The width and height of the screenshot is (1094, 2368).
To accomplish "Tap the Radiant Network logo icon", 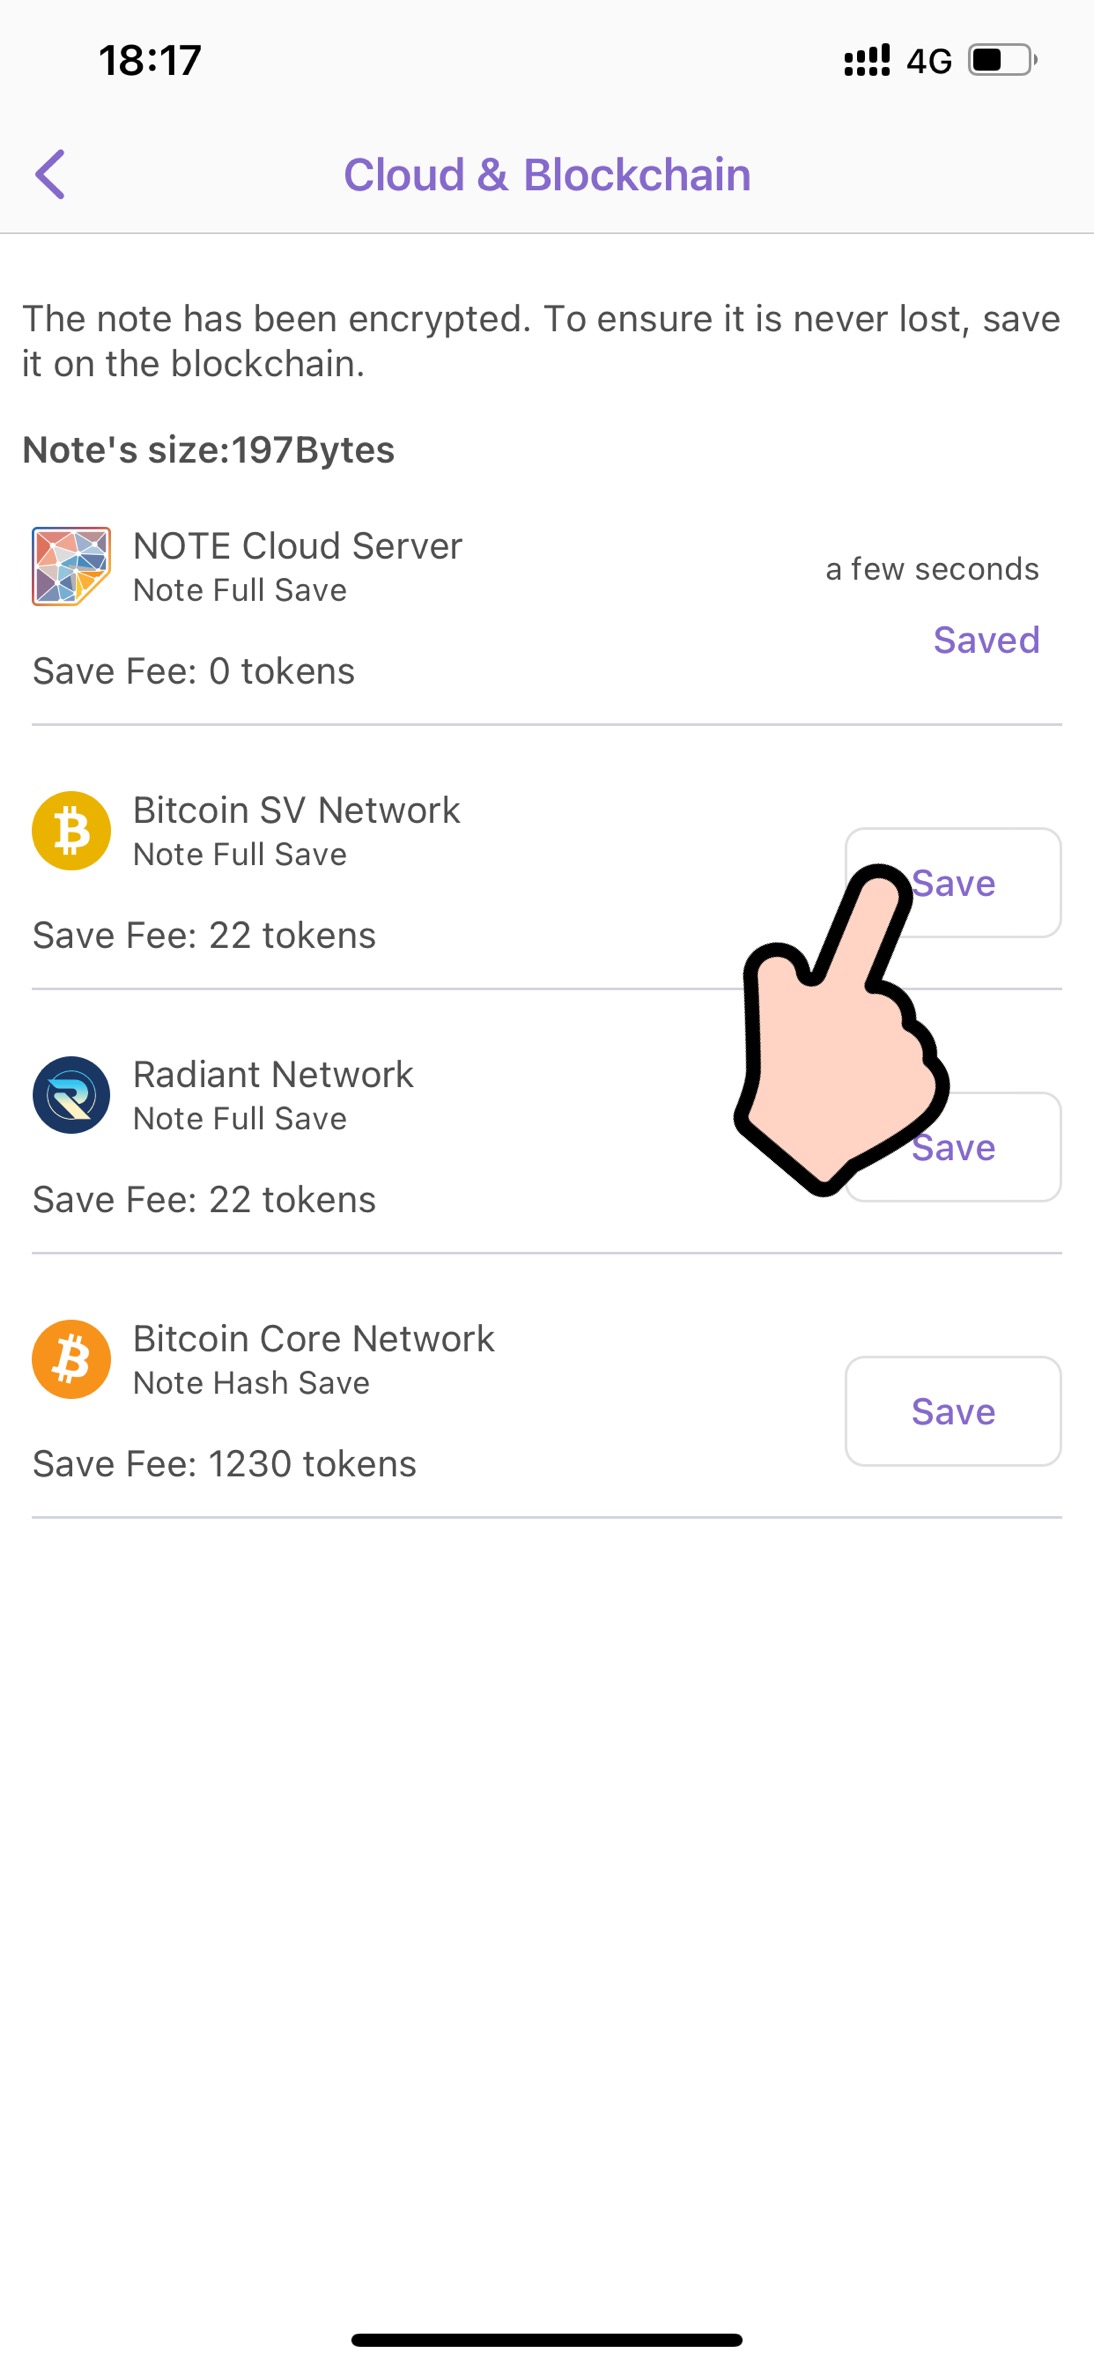I will coord(71,1095).
